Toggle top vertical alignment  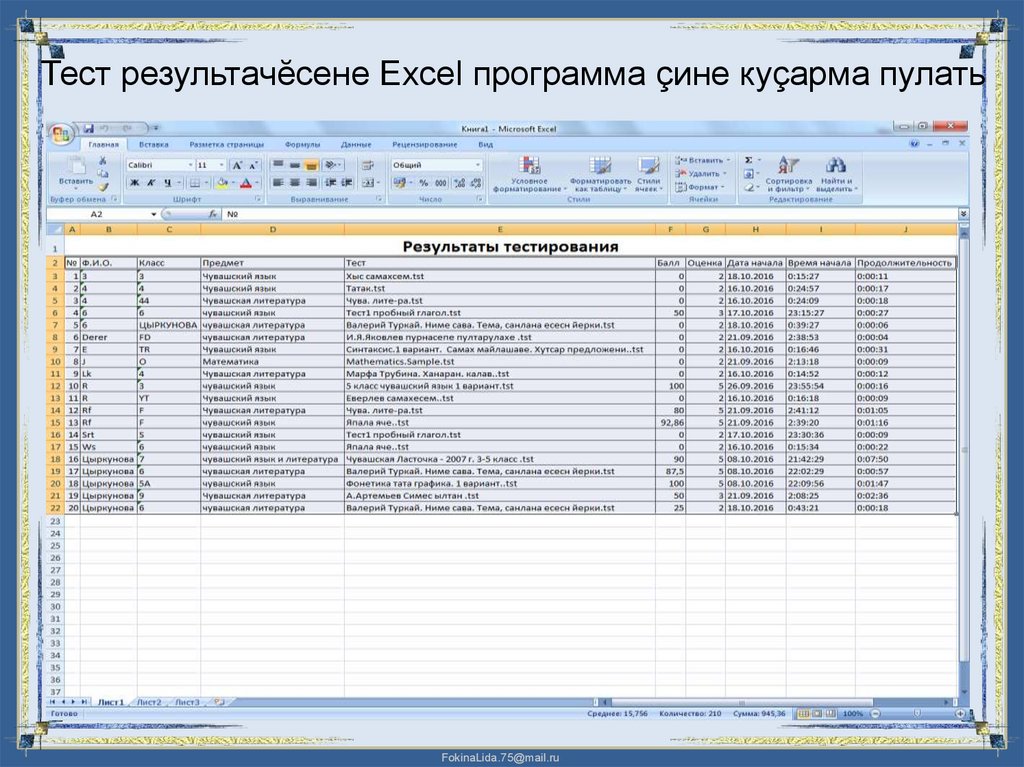point(278,165)
